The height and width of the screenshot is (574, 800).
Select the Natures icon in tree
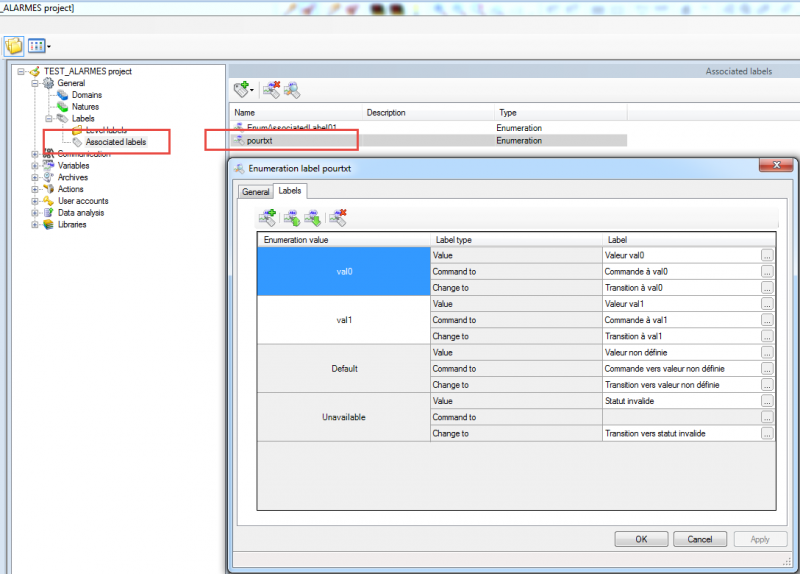[x=62, y=107]
